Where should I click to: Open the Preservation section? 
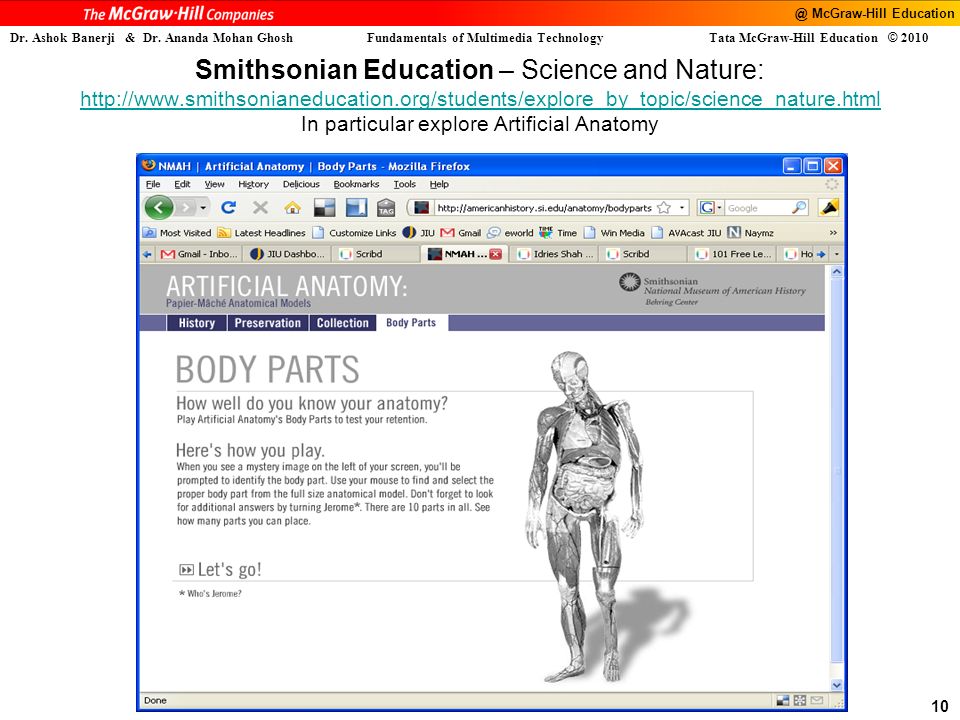268,323
